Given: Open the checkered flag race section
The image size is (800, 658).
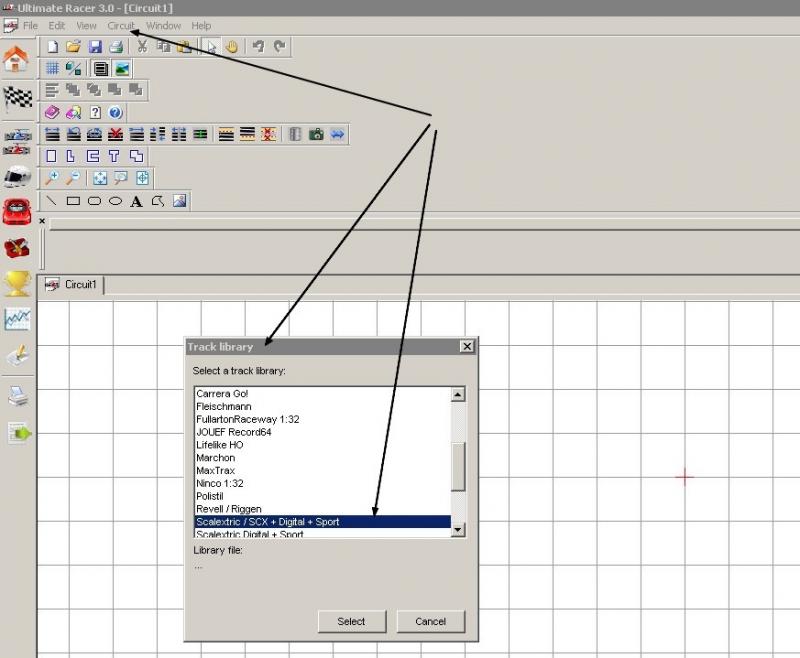Looking at the screenshot, I should (17, 98).
